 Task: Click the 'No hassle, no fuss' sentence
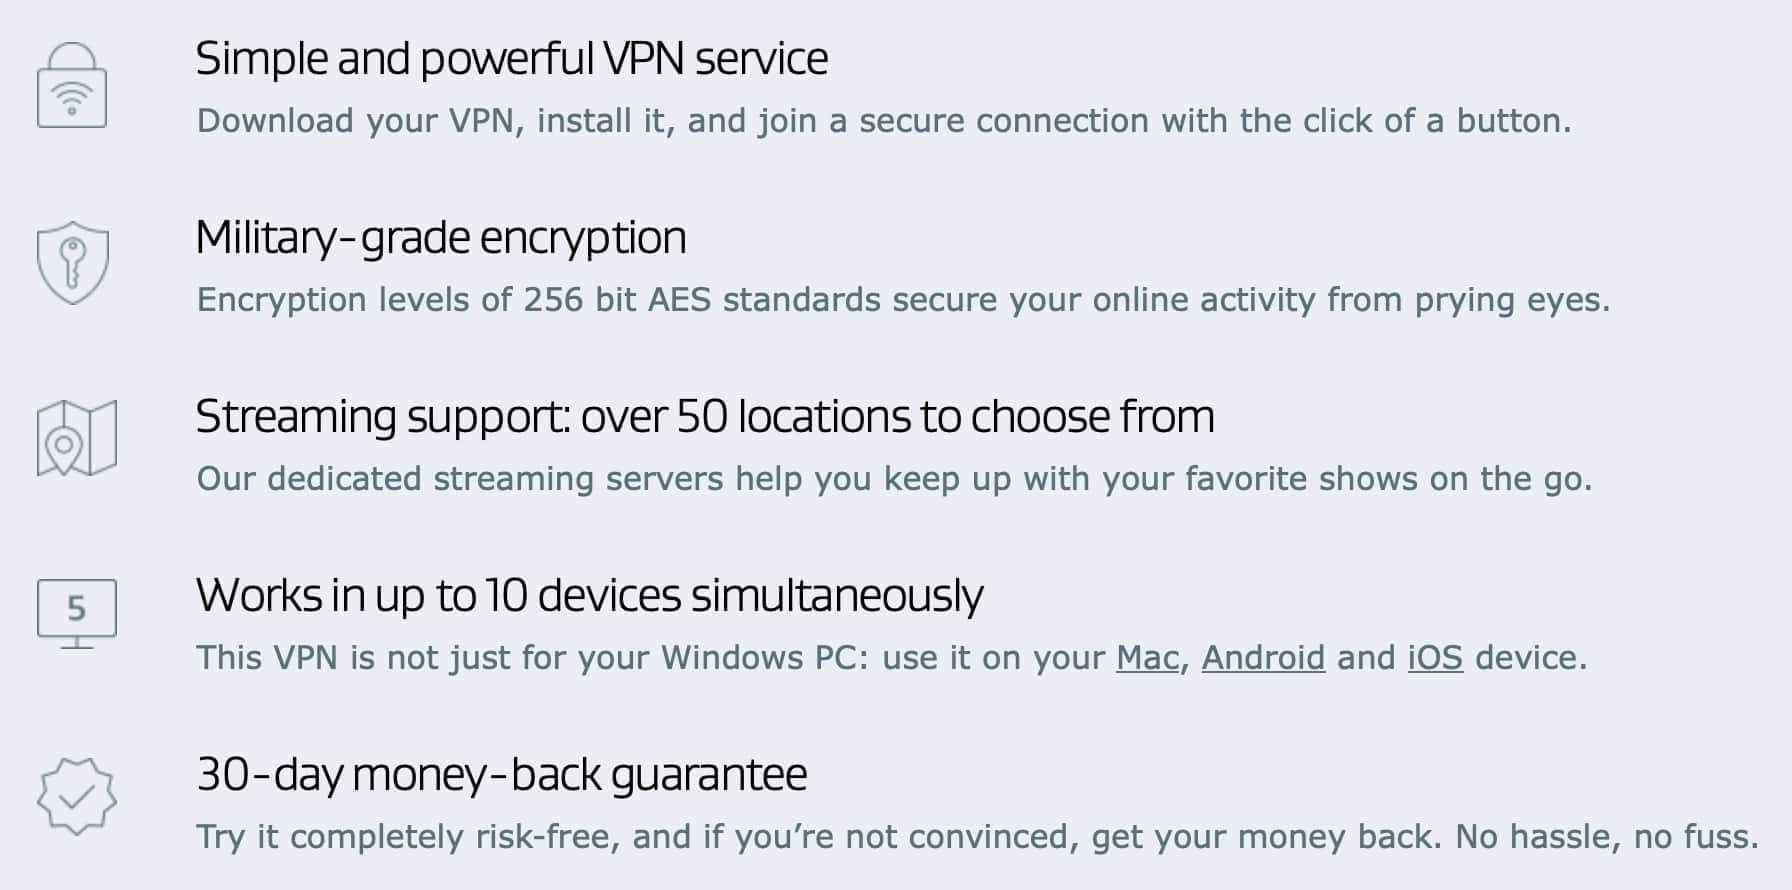click(x=1607, y=837)
